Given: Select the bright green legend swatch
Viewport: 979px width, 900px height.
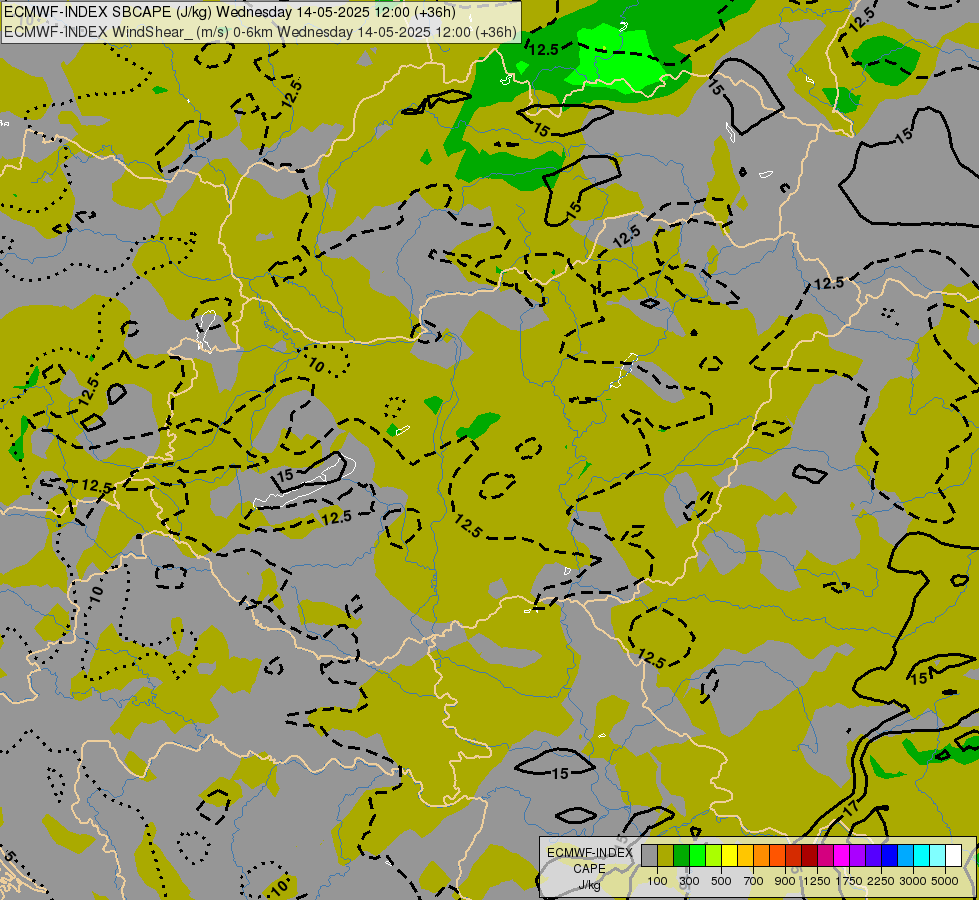Looking at the screenshot, I should 698,856.
